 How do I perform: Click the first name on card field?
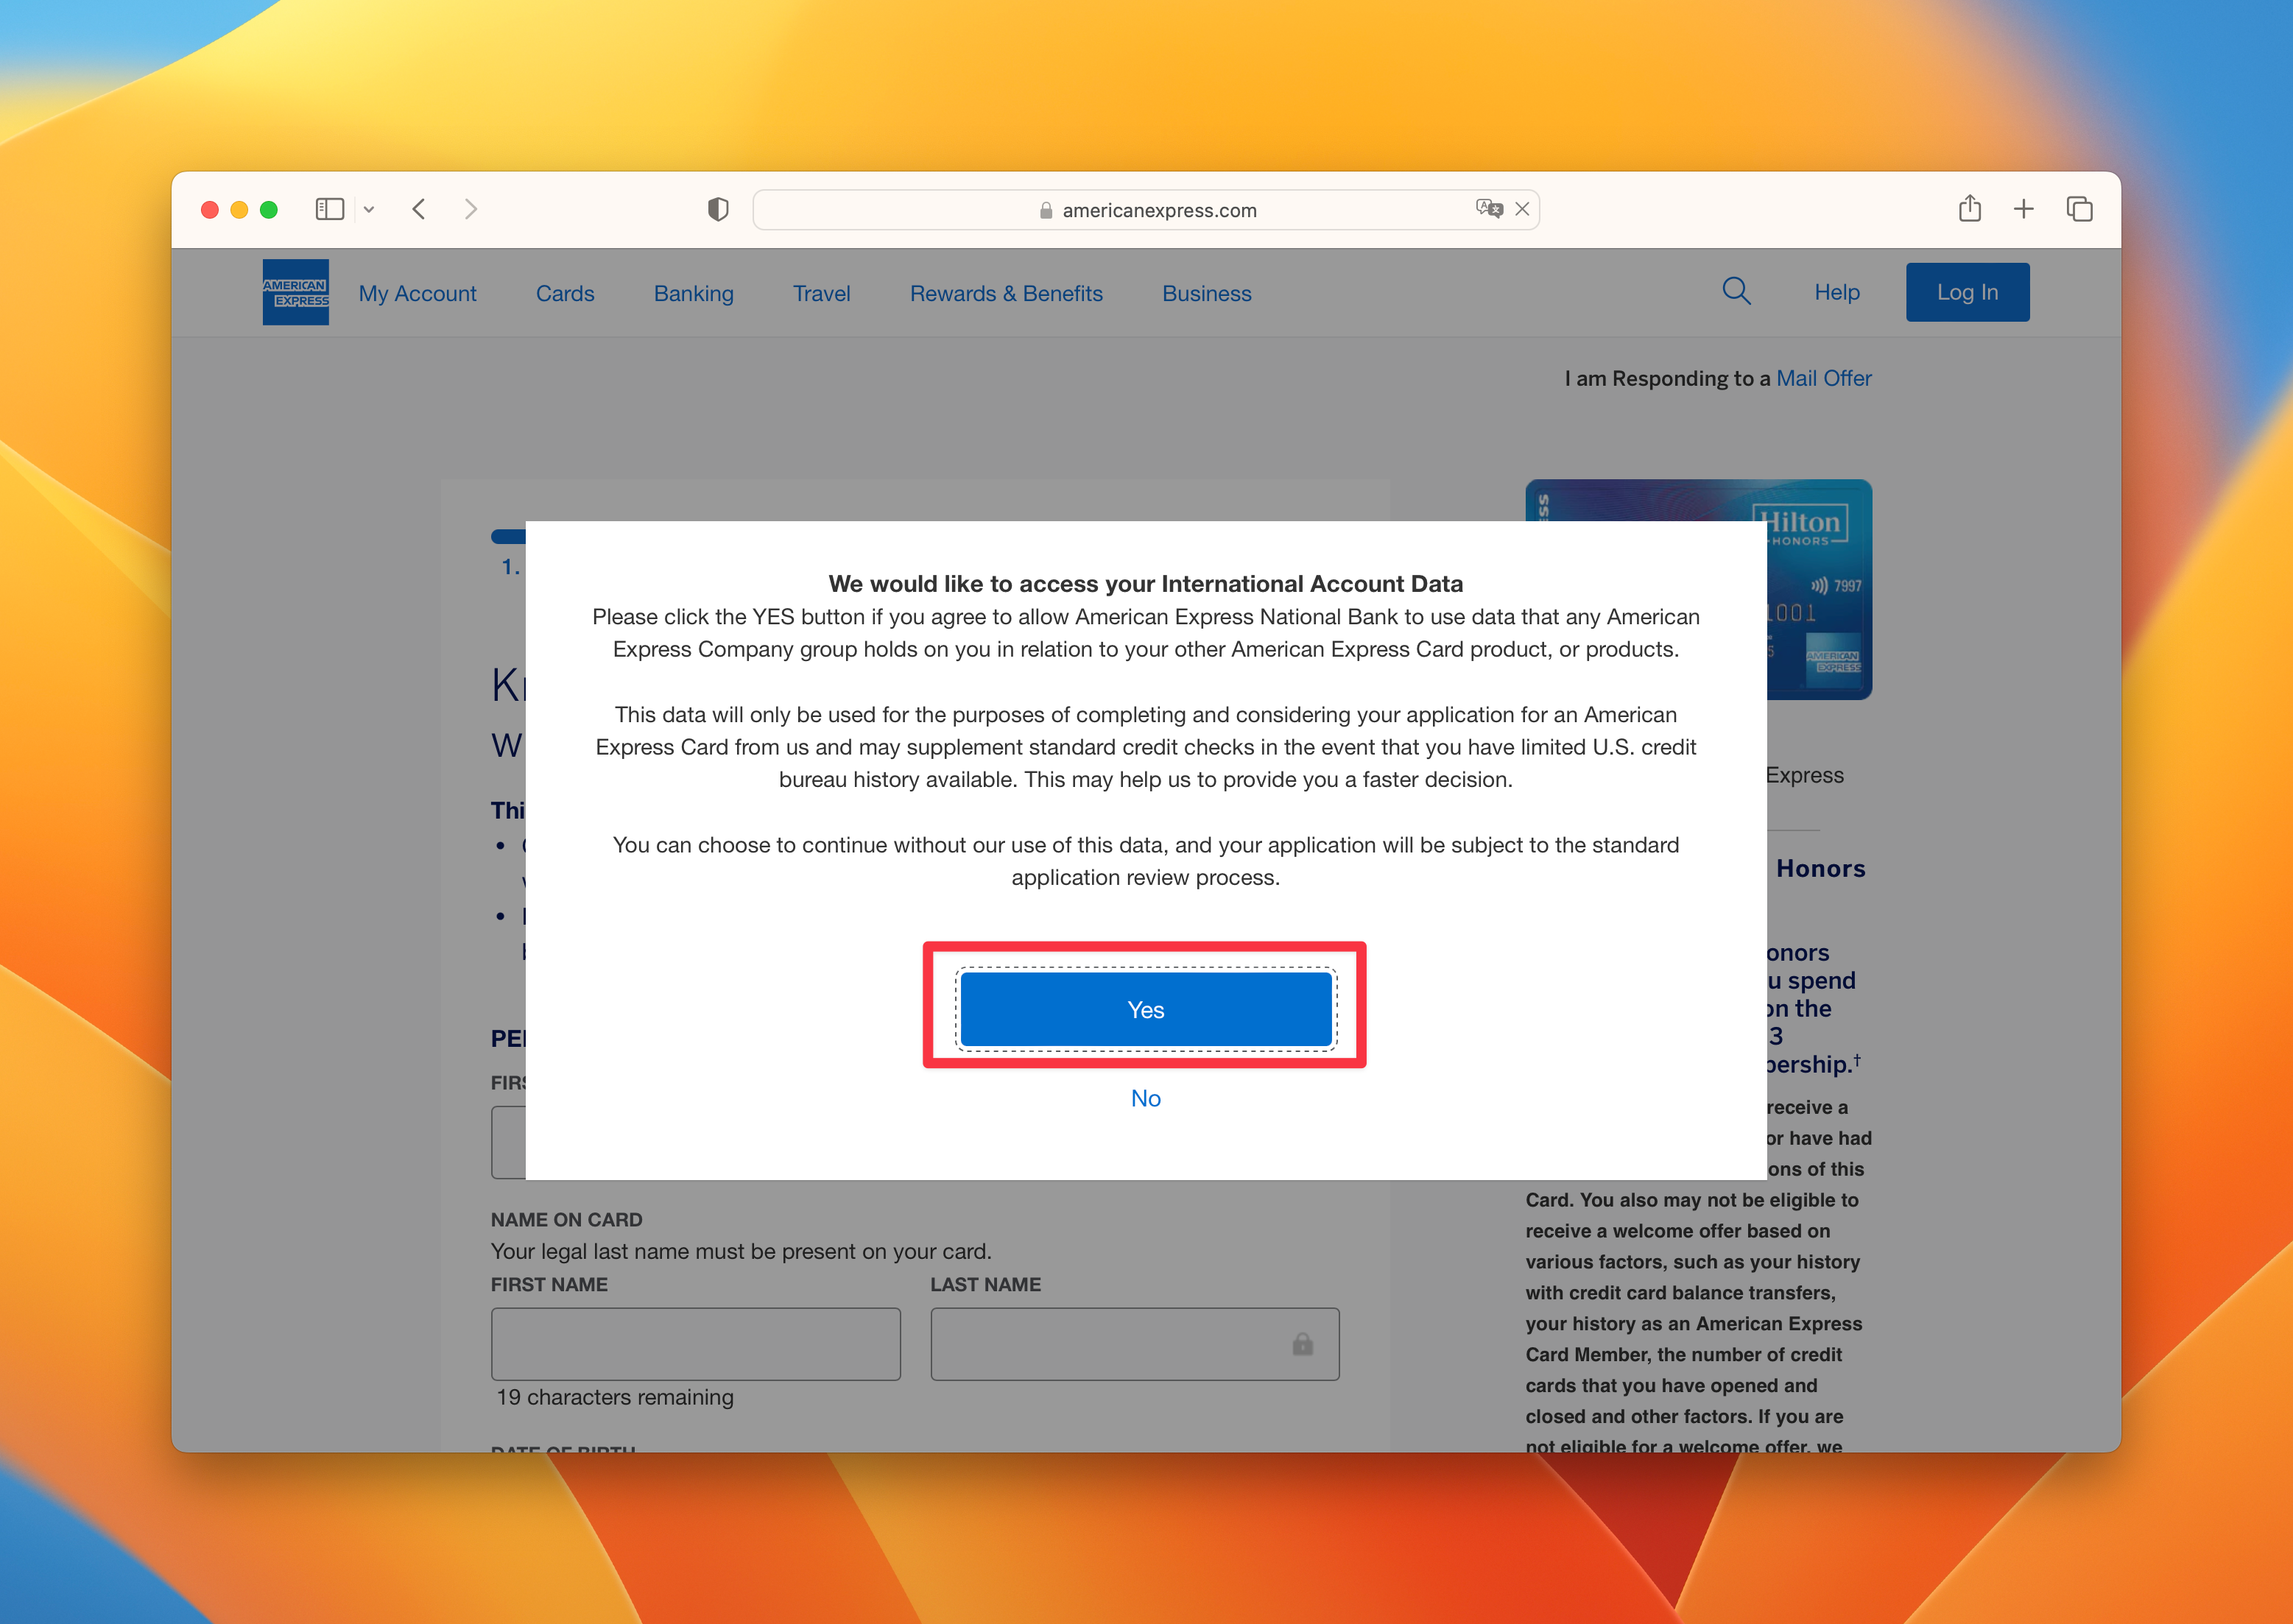click(x=696, y=1344)
